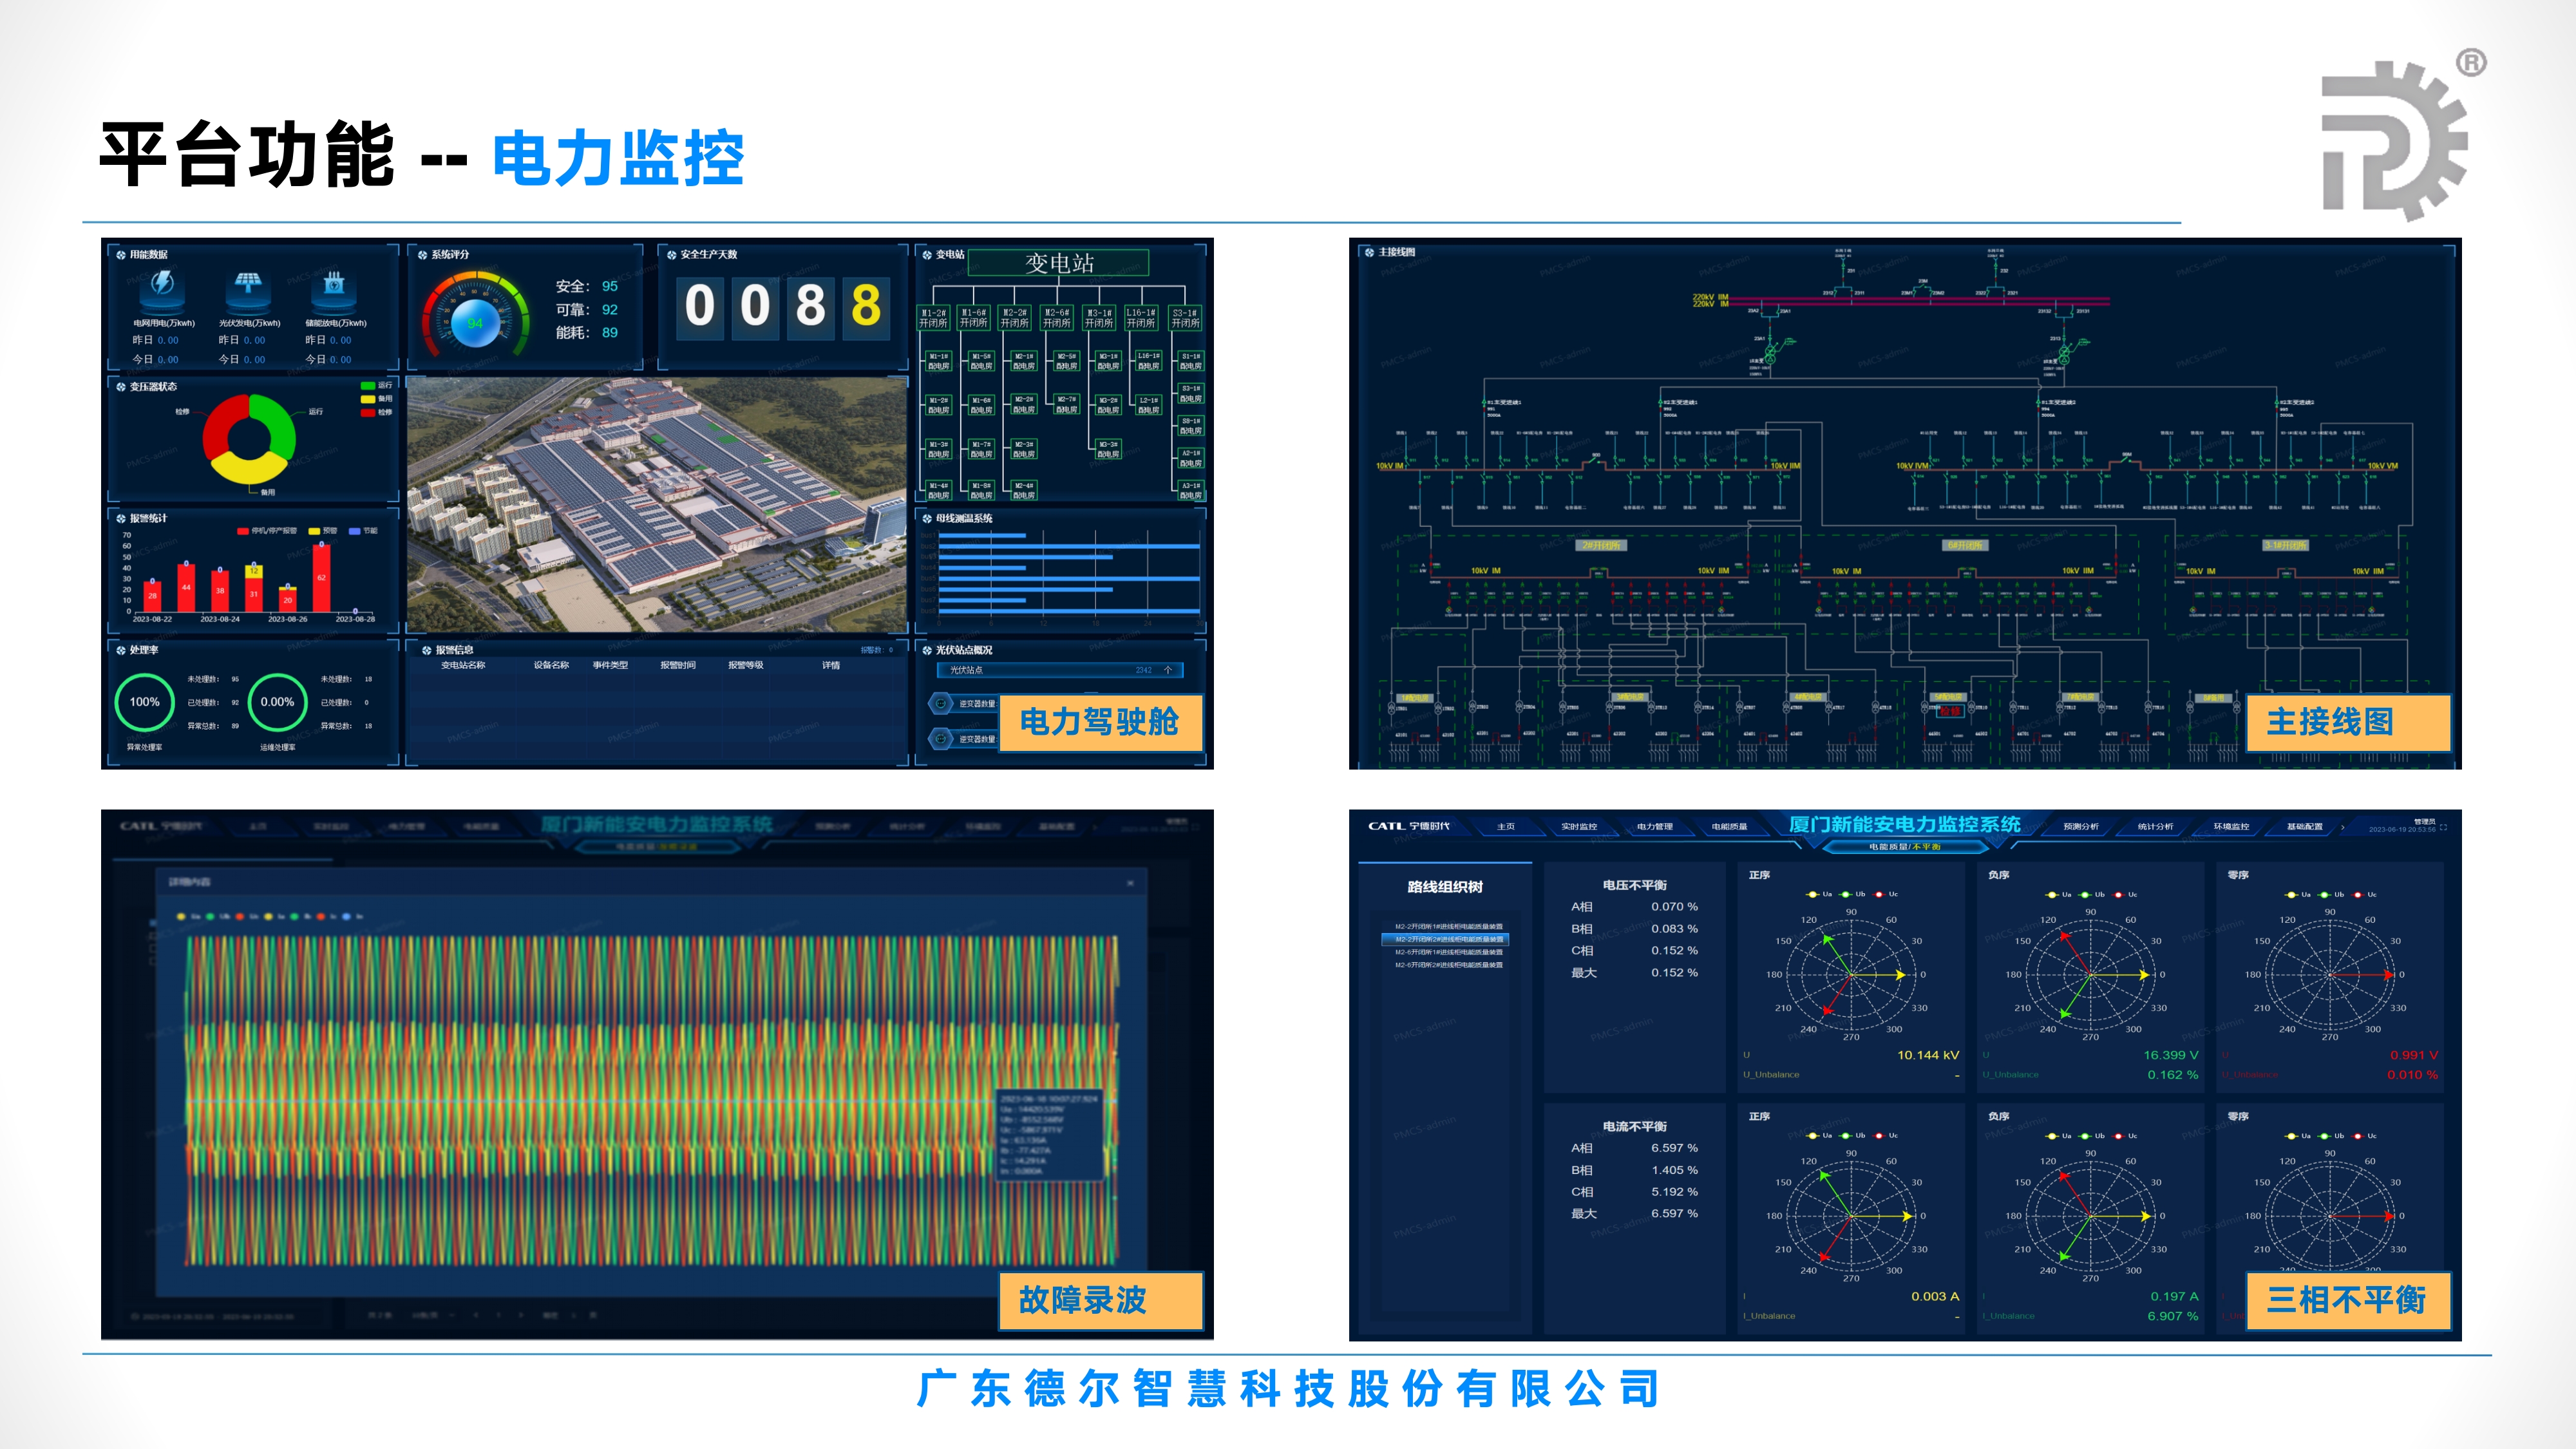Click the CATL 宁德时代 logo in 三相不平衡 screen

point(1408,826)
